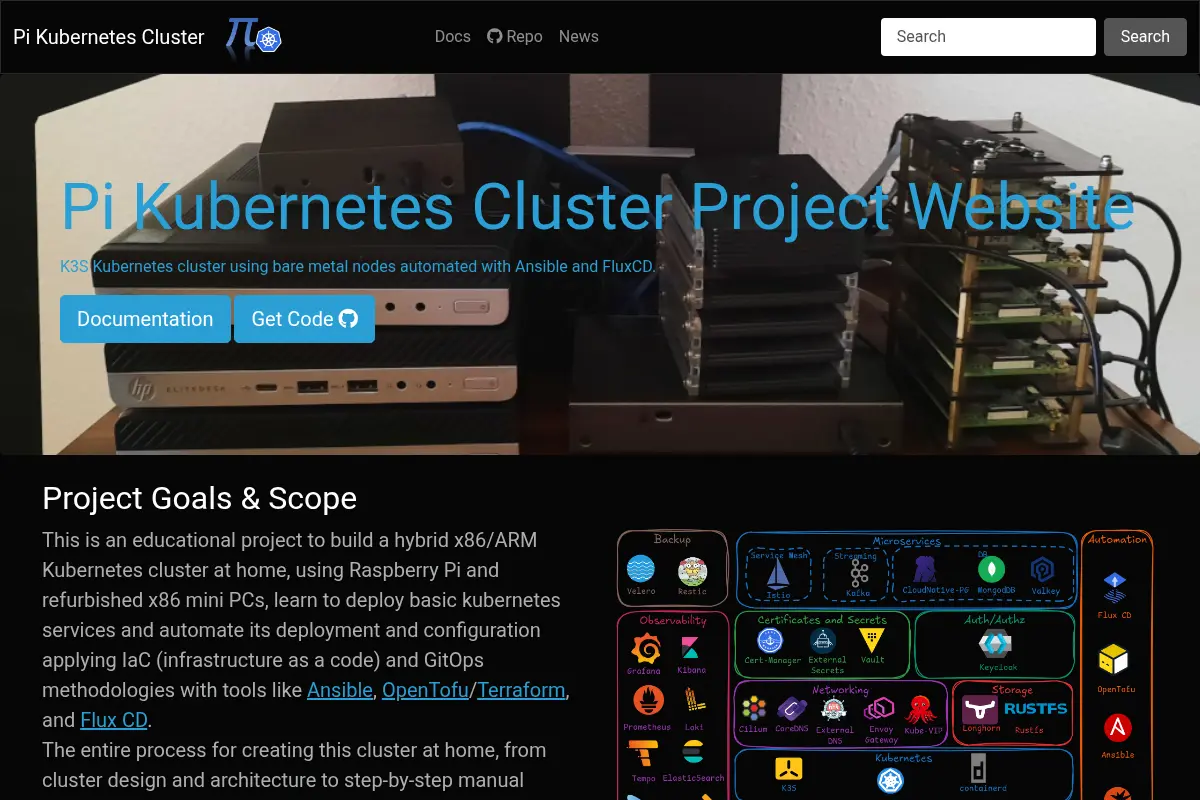The height and width of the screenshot is (800, 1200).
Task: Click the Kube-VIP octopus icon
Action: point(921,710)
